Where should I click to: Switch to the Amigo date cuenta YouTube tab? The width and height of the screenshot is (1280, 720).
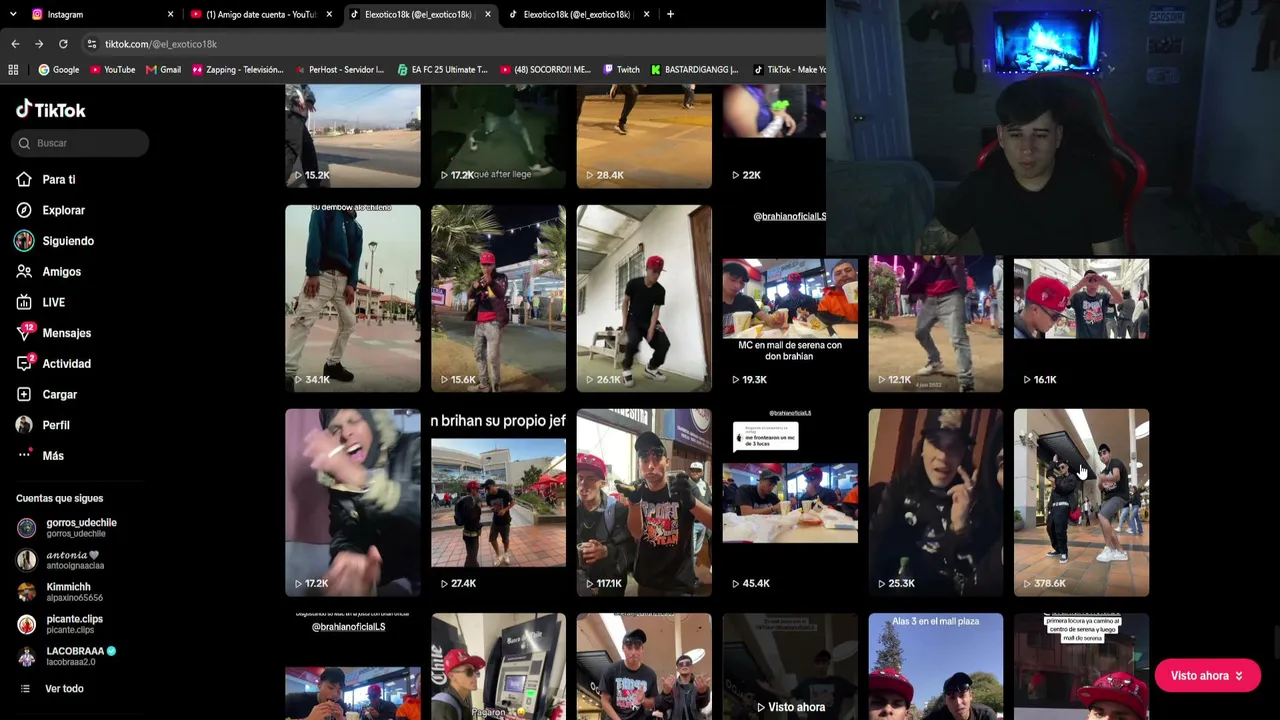coord(262,14)
